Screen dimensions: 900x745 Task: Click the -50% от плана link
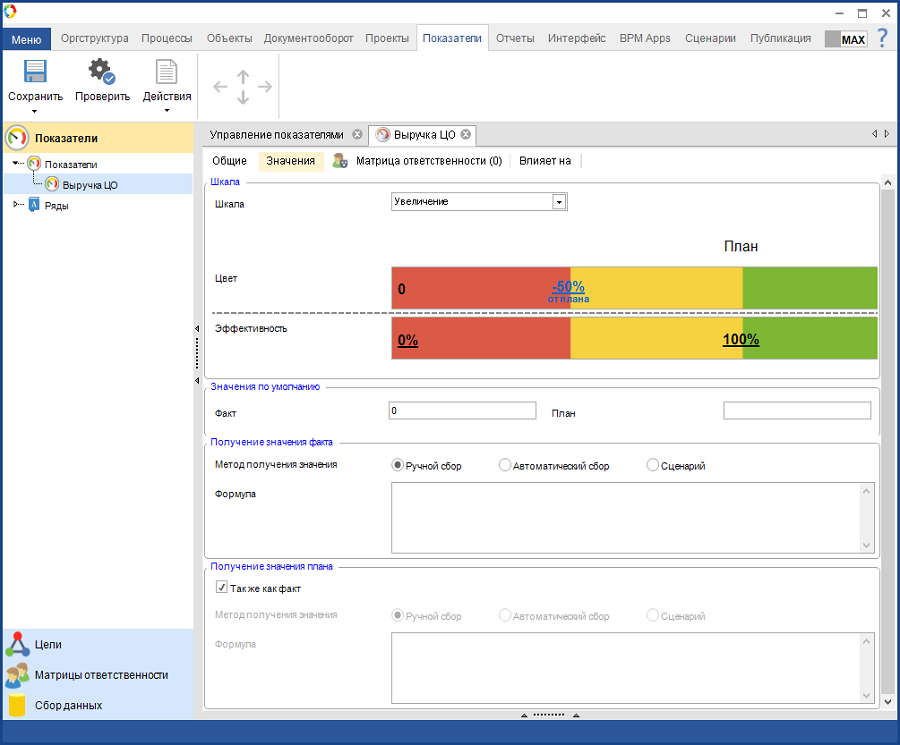coord(568,289)
